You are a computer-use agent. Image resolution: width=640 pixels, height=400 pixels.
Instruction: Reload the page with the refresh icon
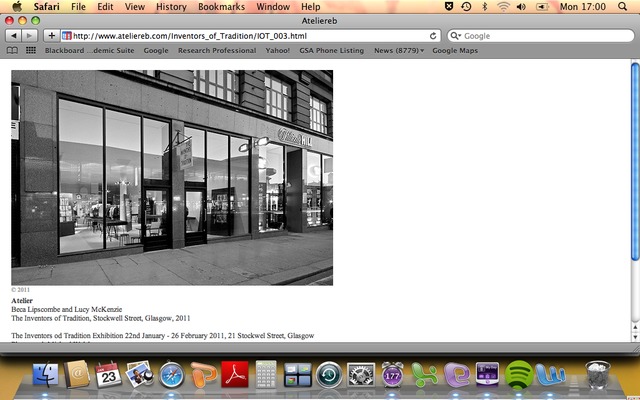(x=432, y=36)
